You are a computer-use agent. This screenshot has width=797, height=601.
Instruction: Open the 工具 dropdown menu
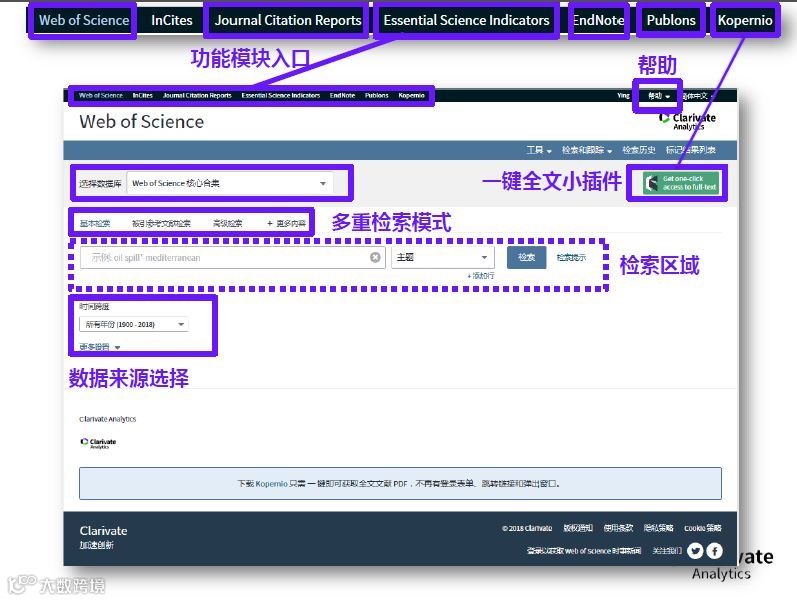pyautogui.click(x=539, y=150)
